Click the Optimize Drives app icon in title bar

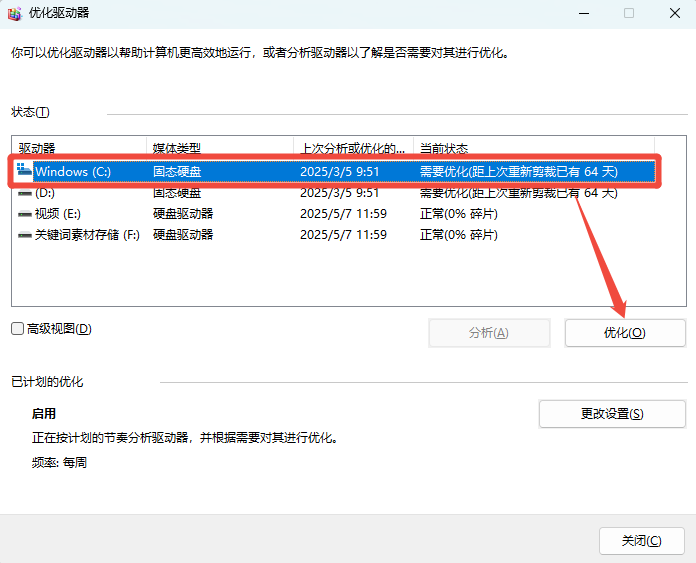[14, 13]
